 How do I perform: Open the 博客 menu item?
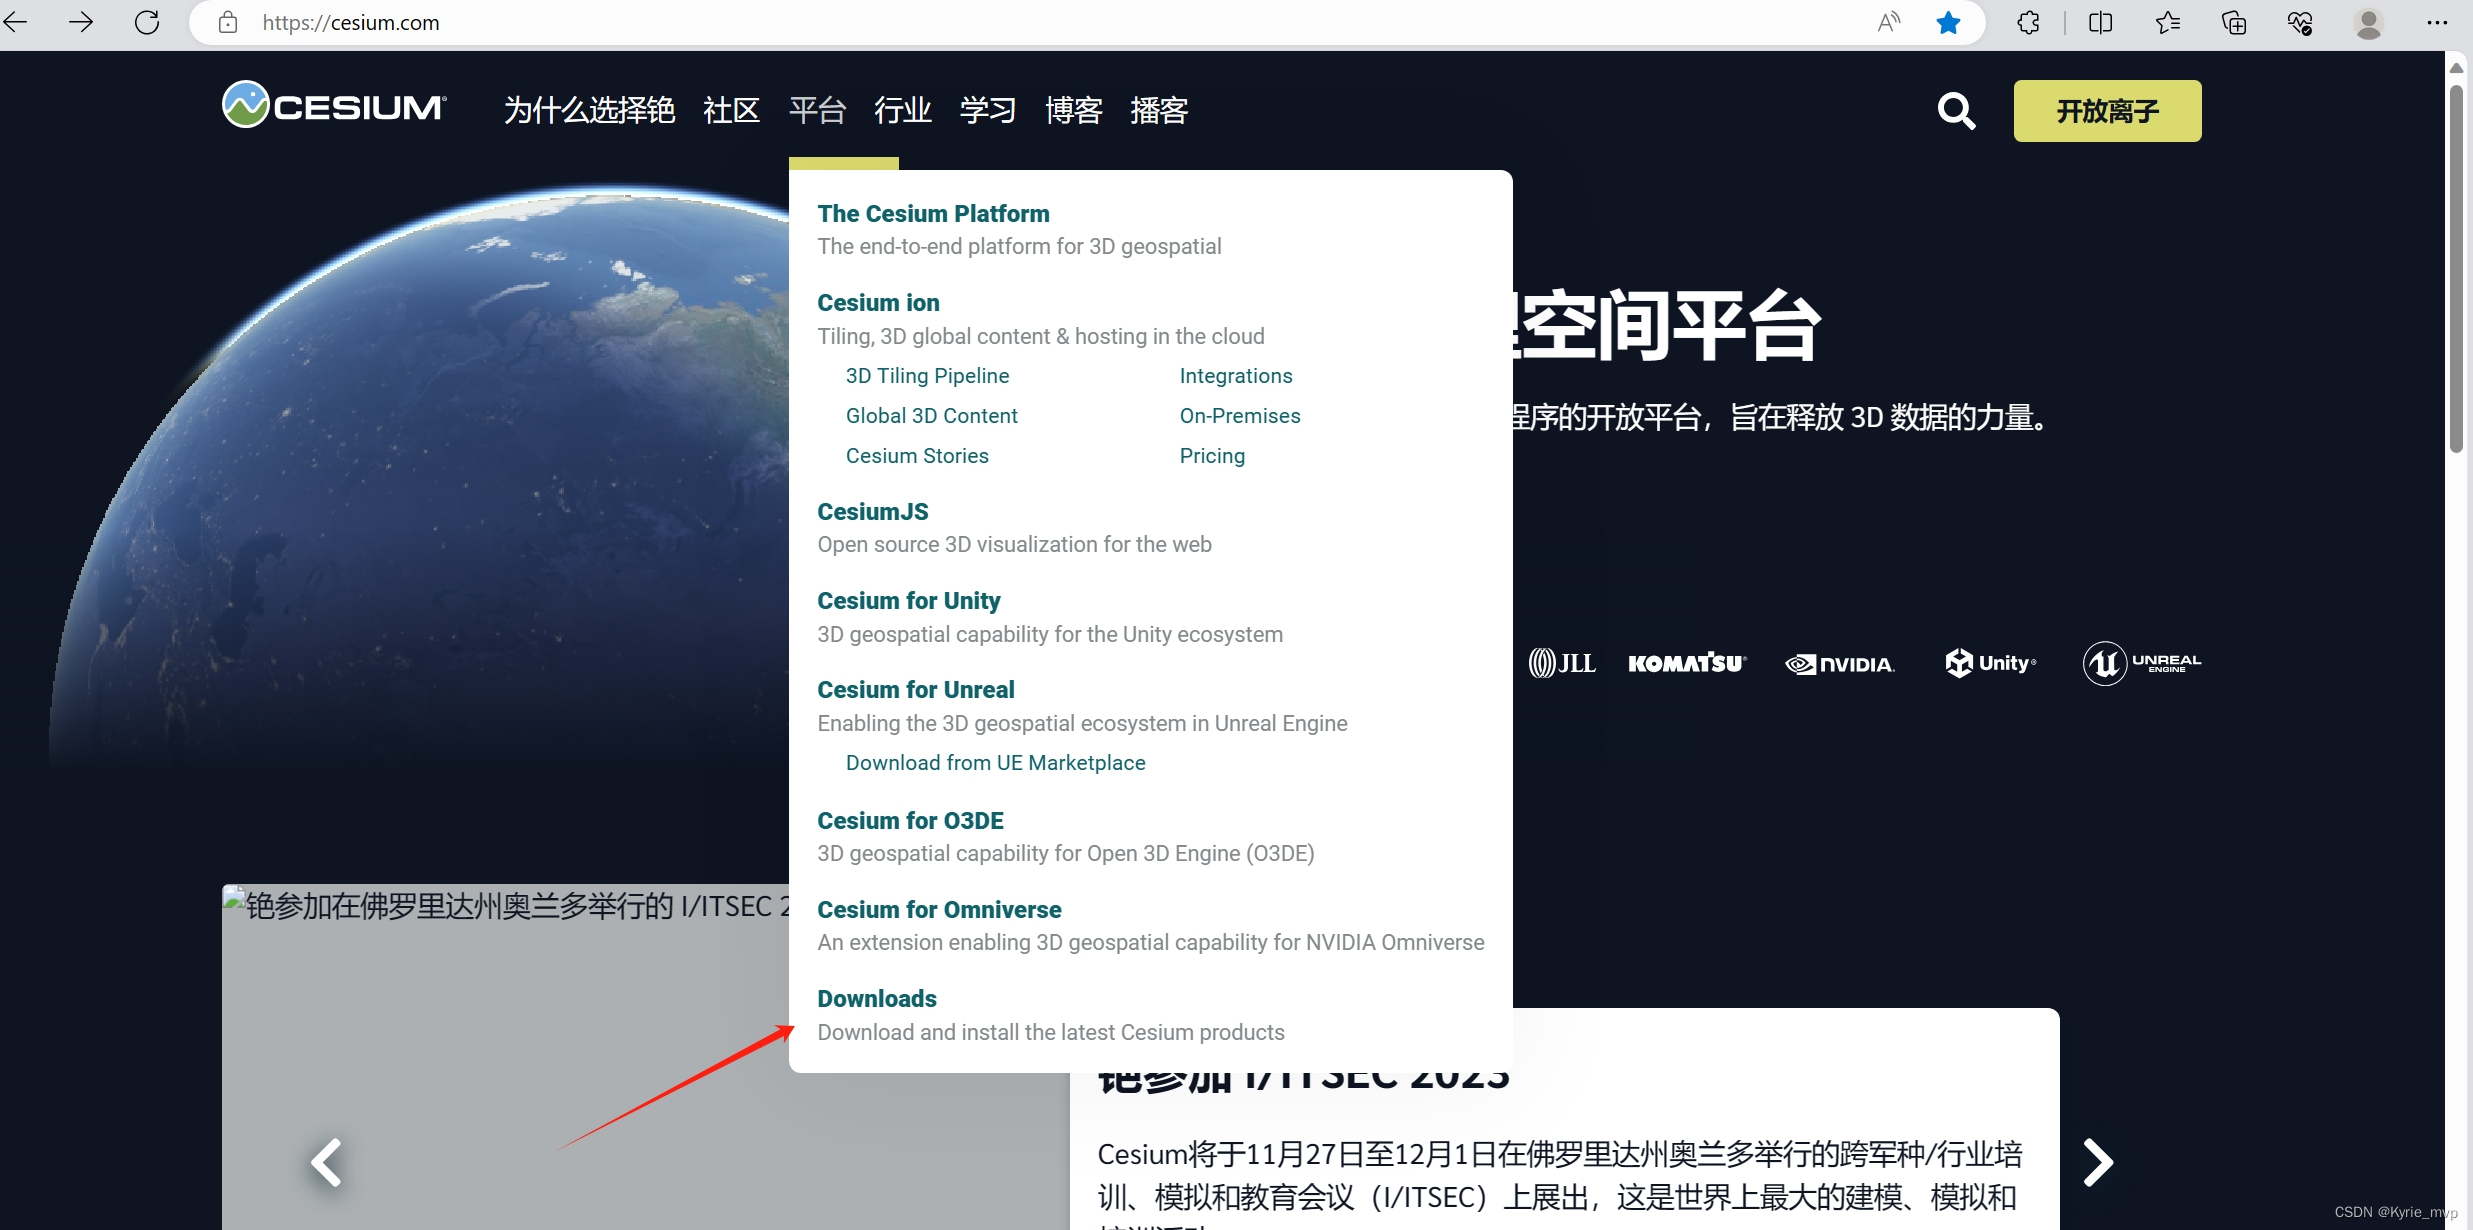point(1073,111)
